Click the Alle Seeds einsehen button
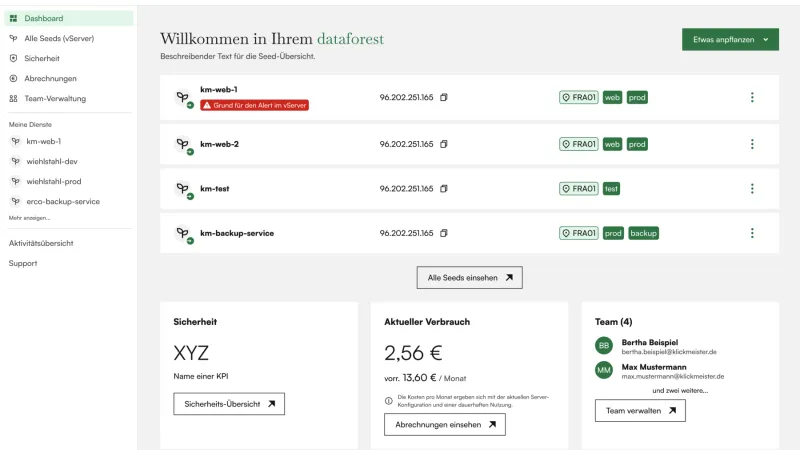 coord(469,277)
